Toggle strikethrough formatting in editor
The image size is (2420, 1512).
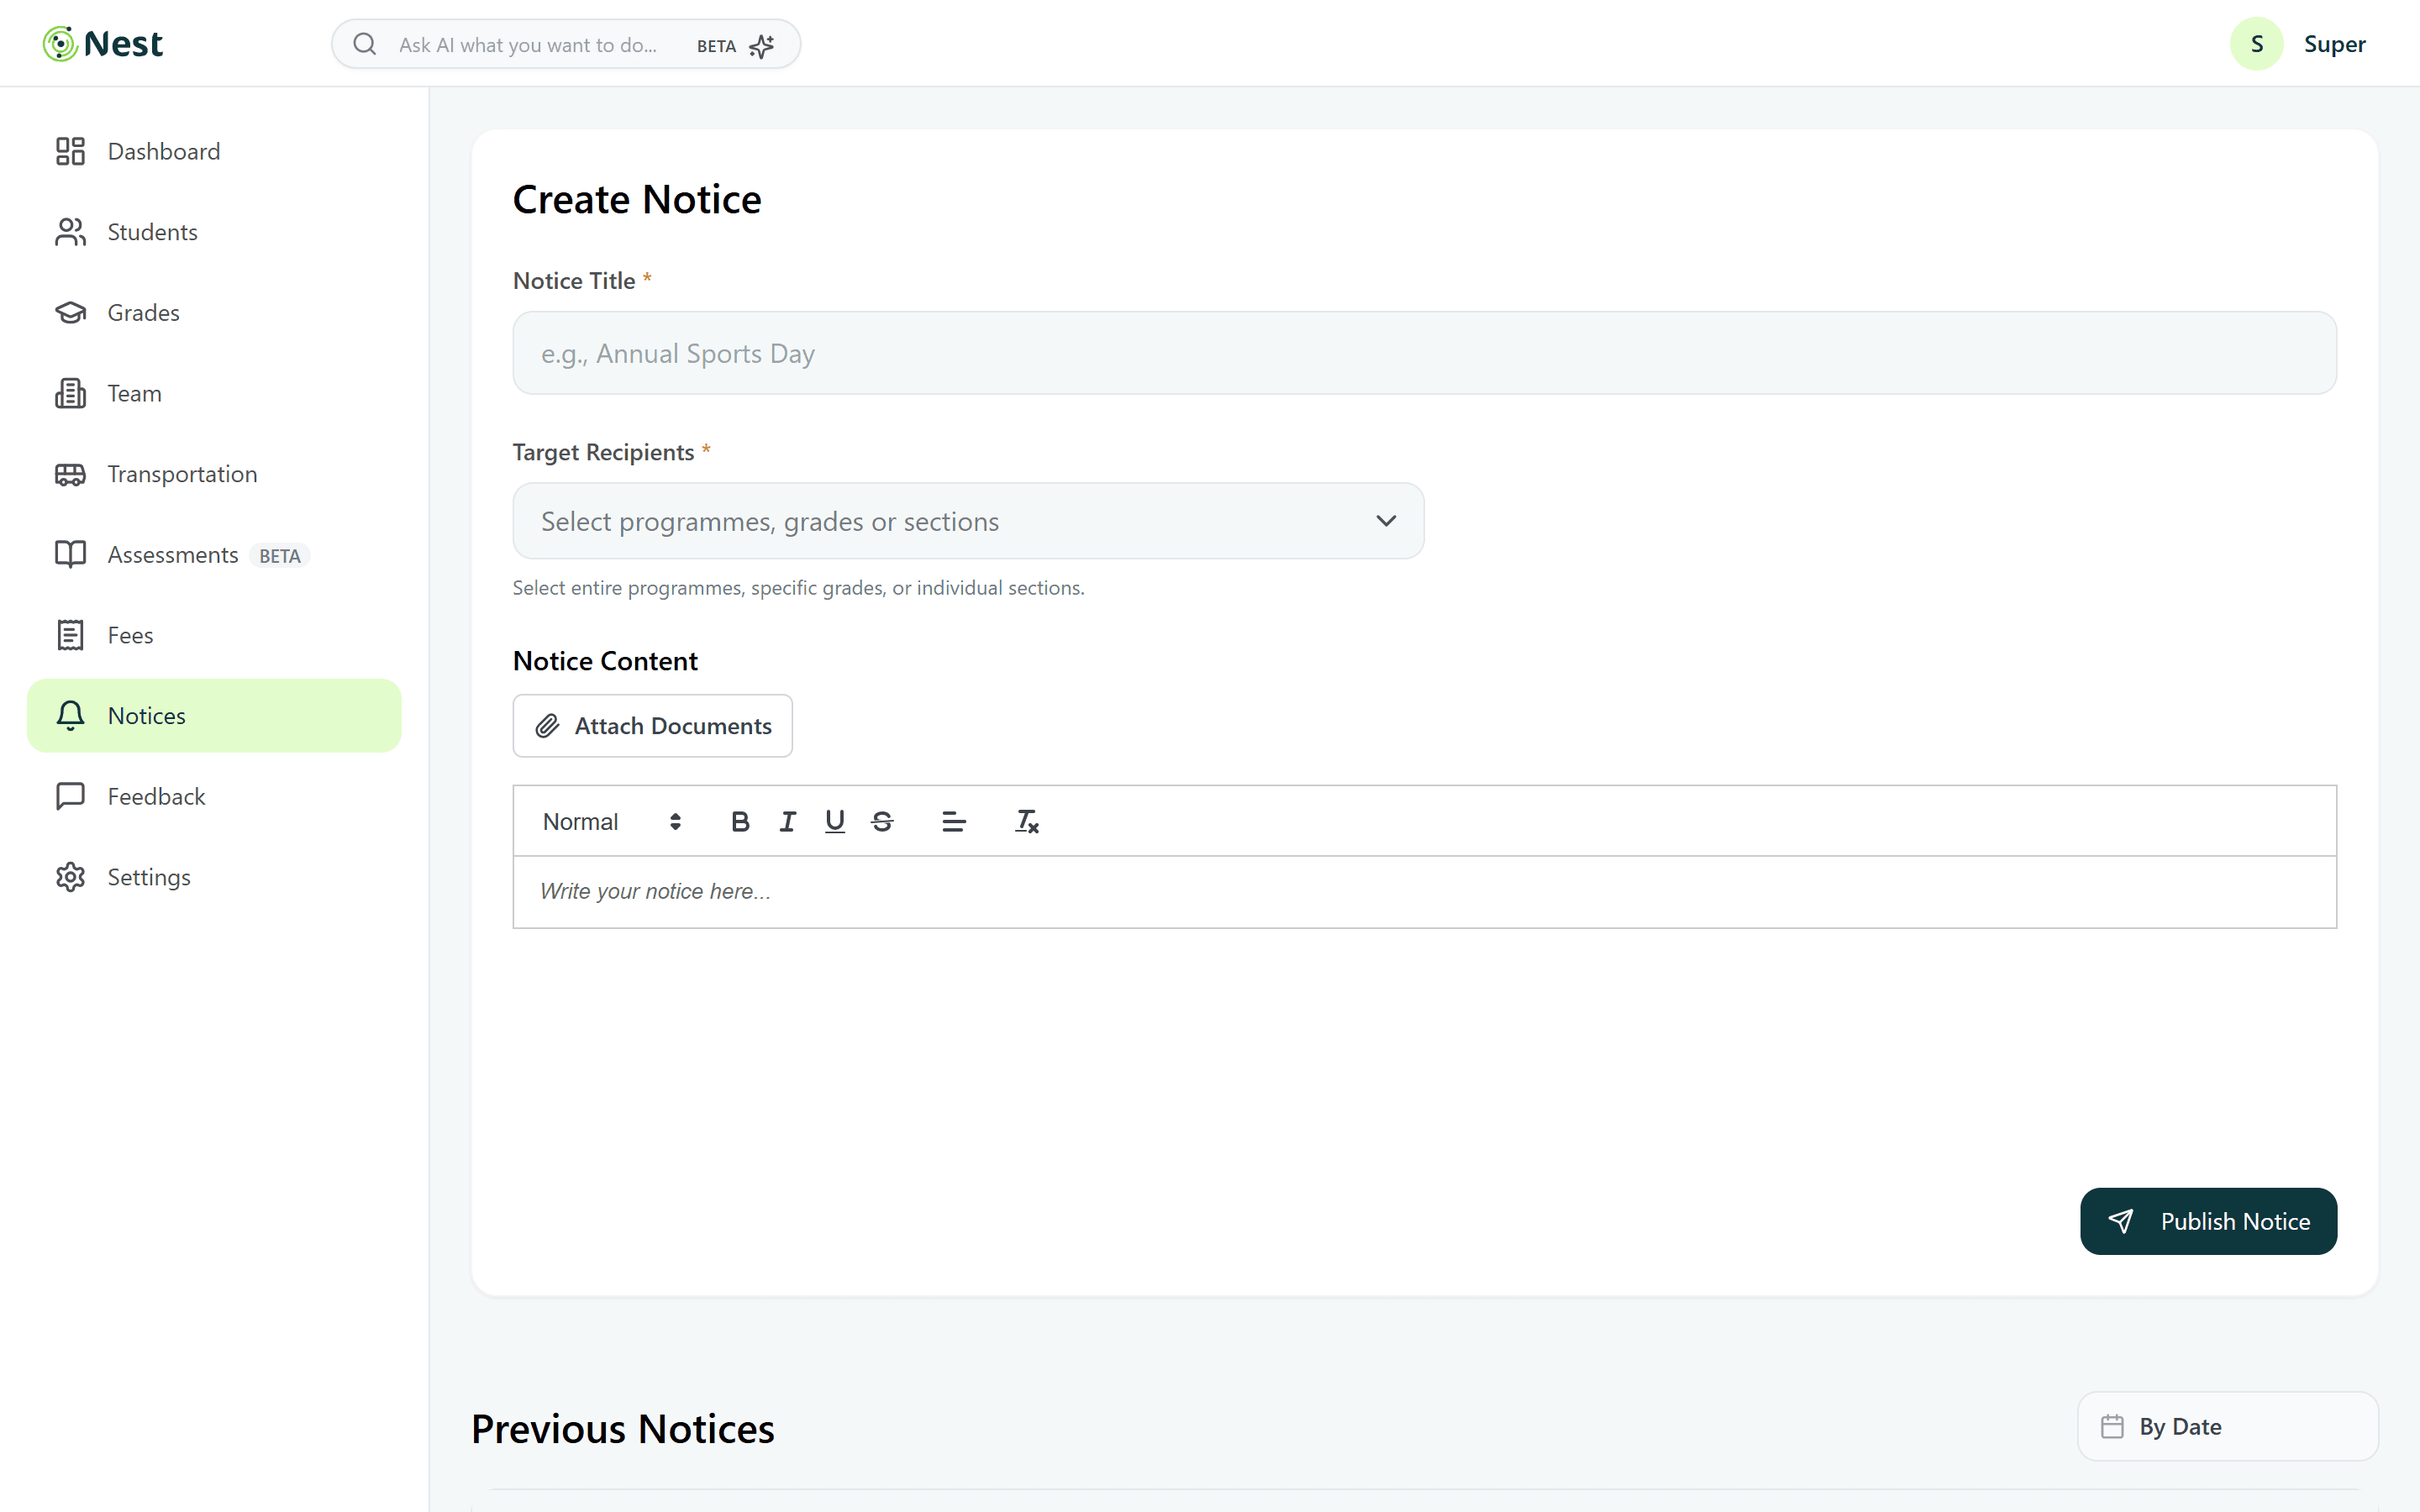pos(882,822)
